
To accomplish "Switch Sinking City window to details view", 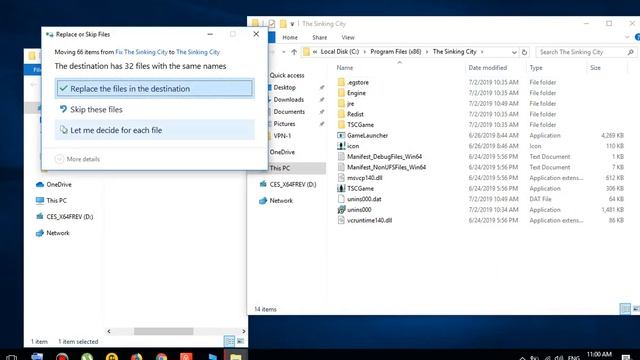I will [x=625, y=309].
